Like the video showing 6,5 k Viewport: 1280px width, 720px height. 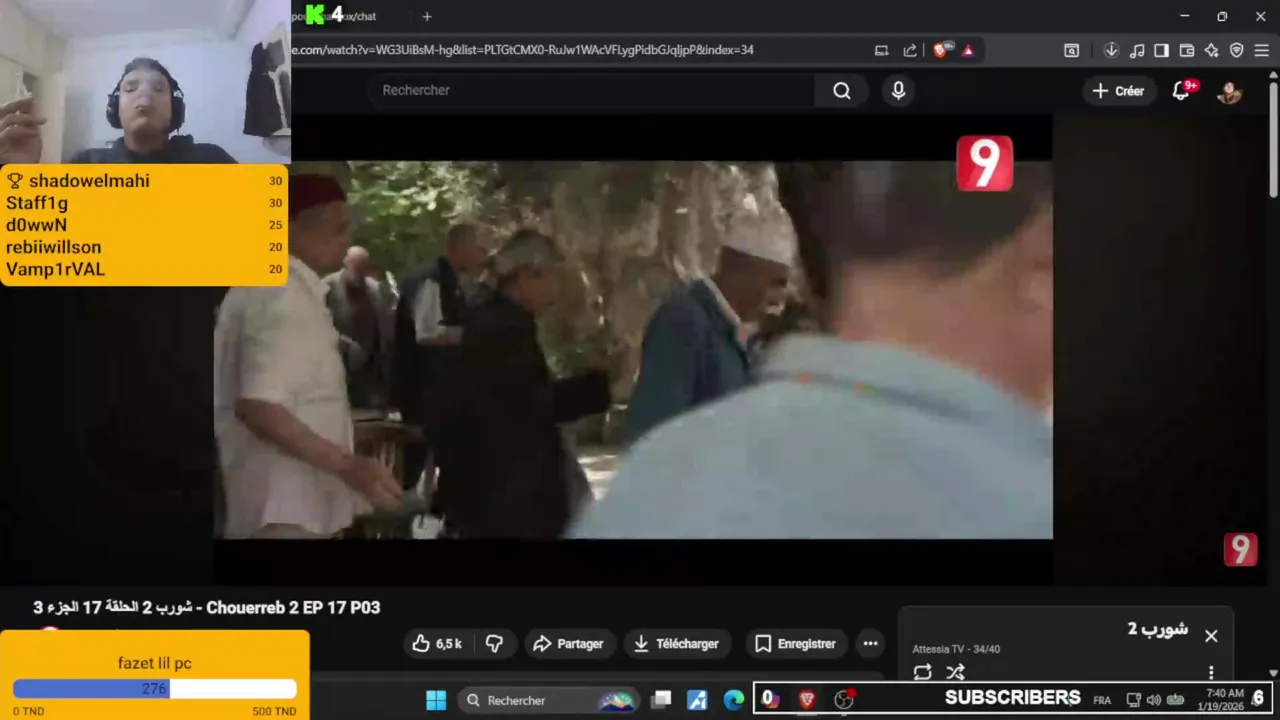point(438,644)
